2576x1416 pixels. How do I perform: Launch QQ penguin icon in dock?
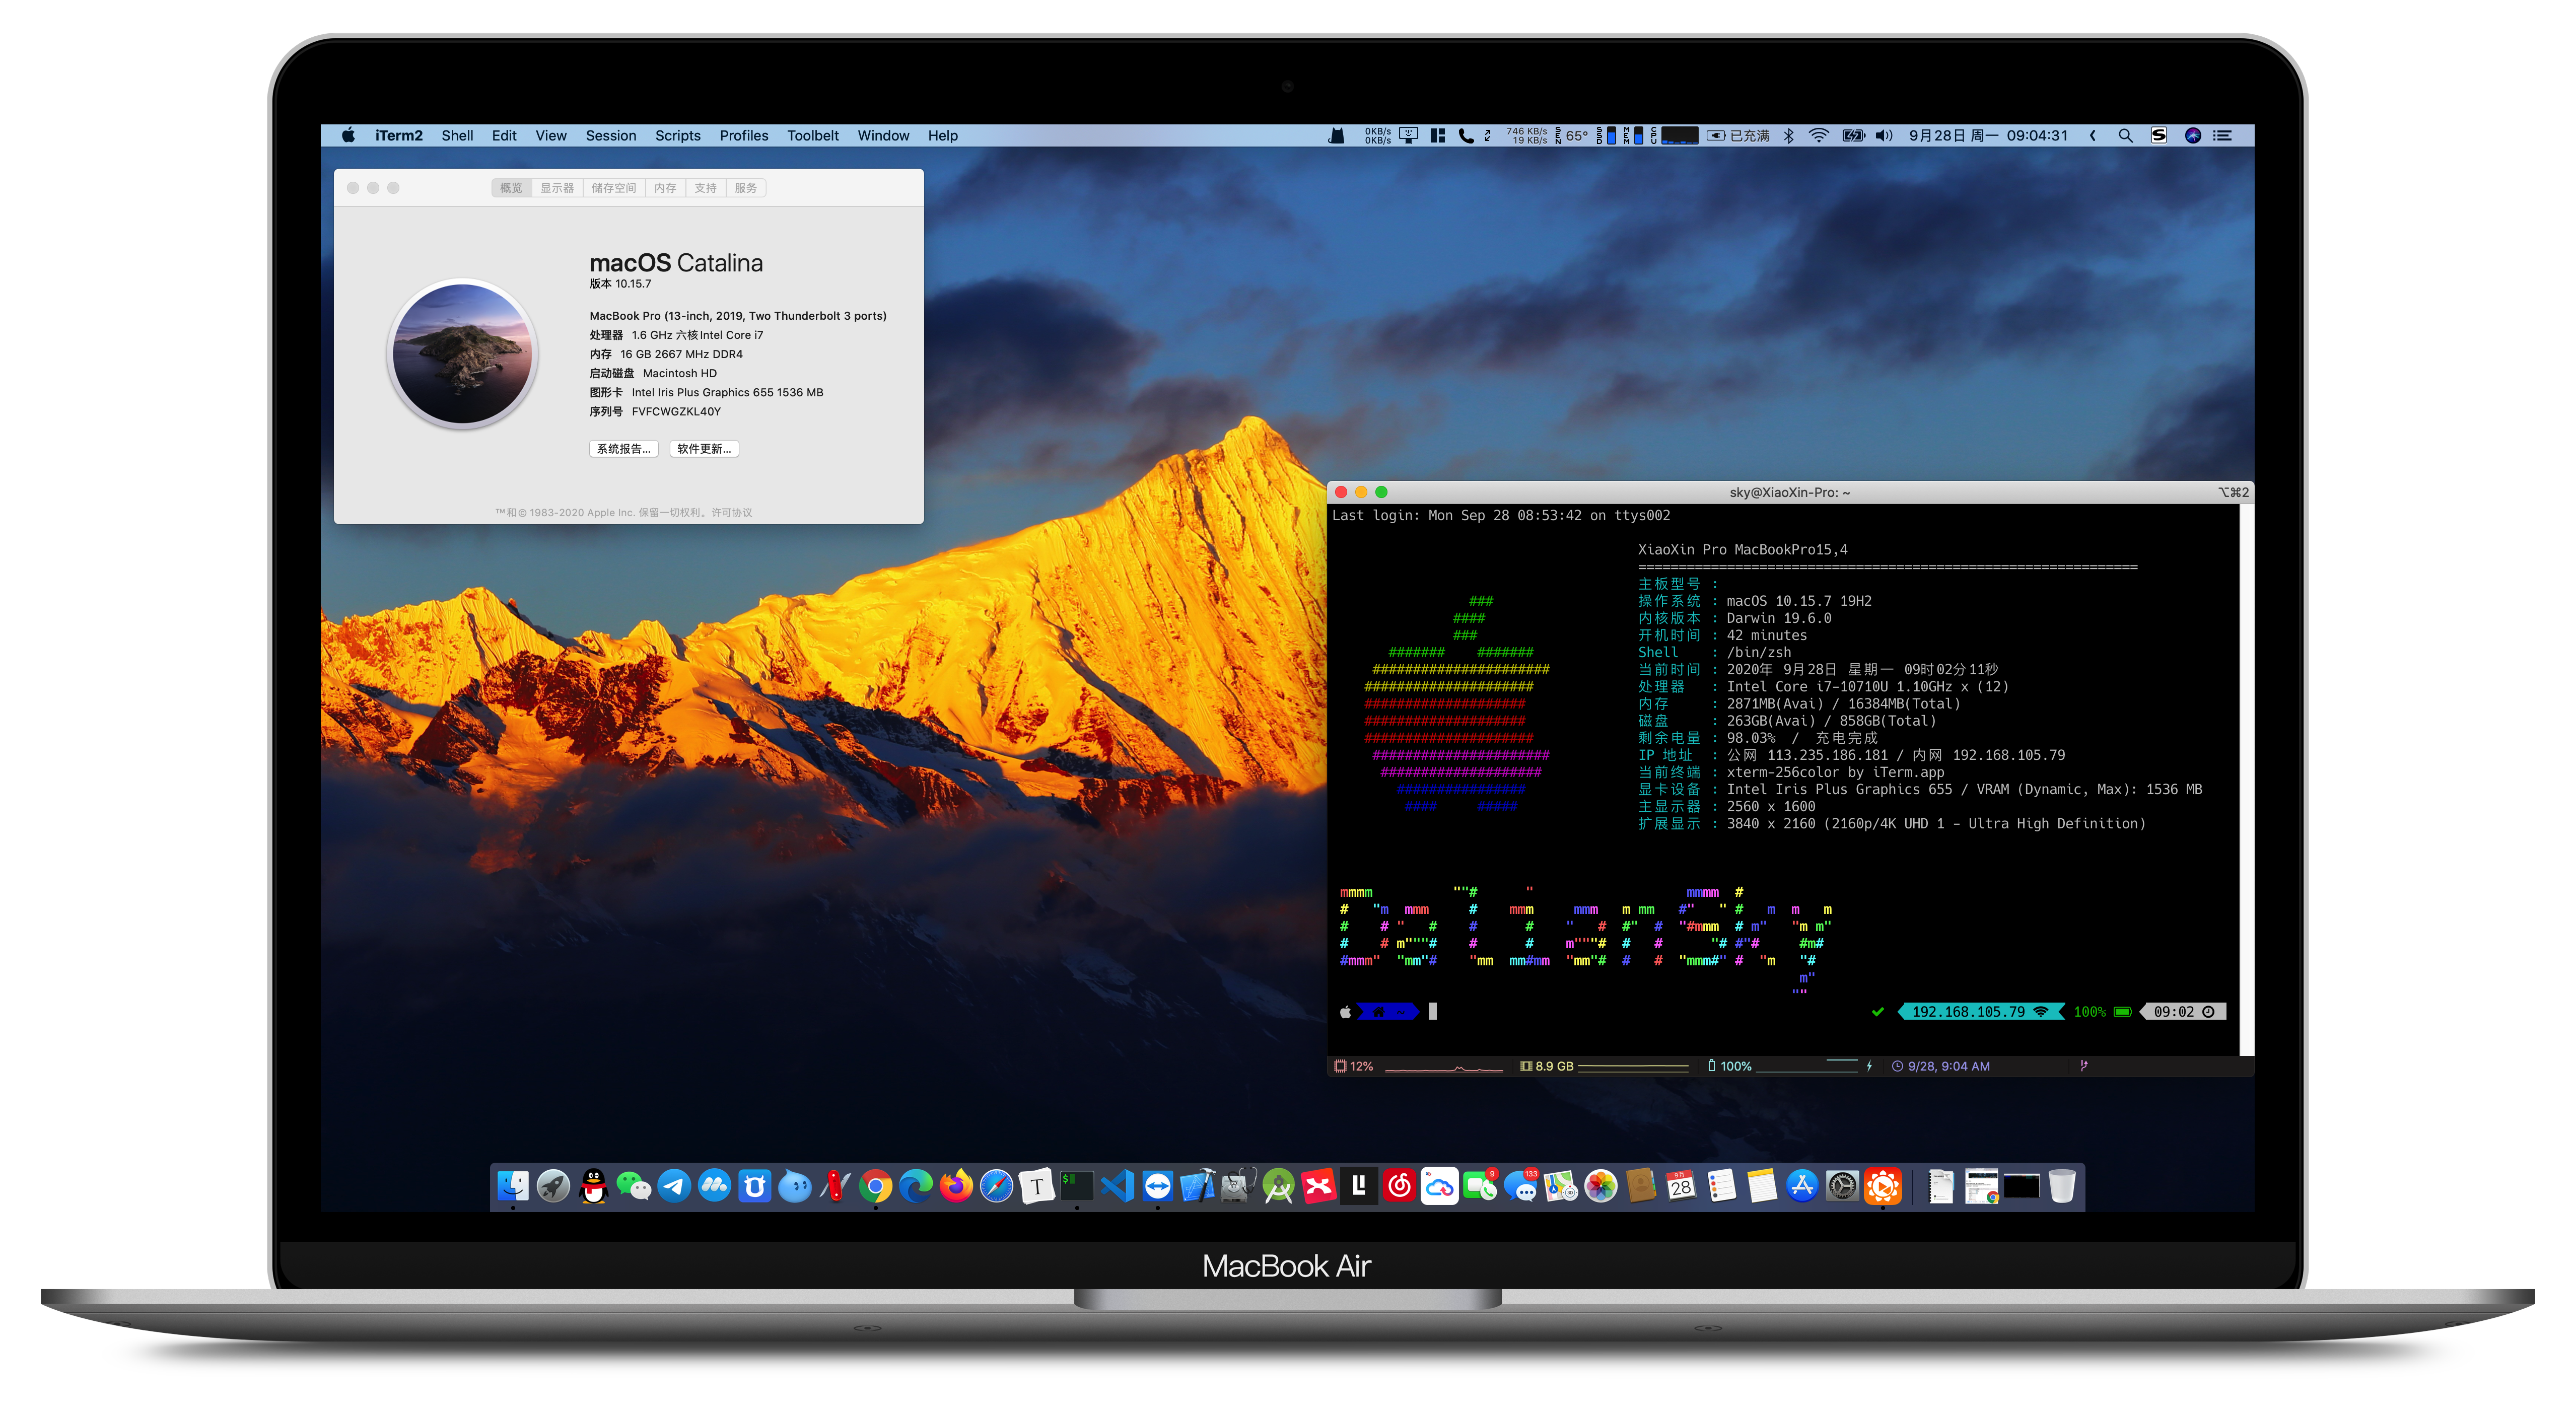point(594,1187)
